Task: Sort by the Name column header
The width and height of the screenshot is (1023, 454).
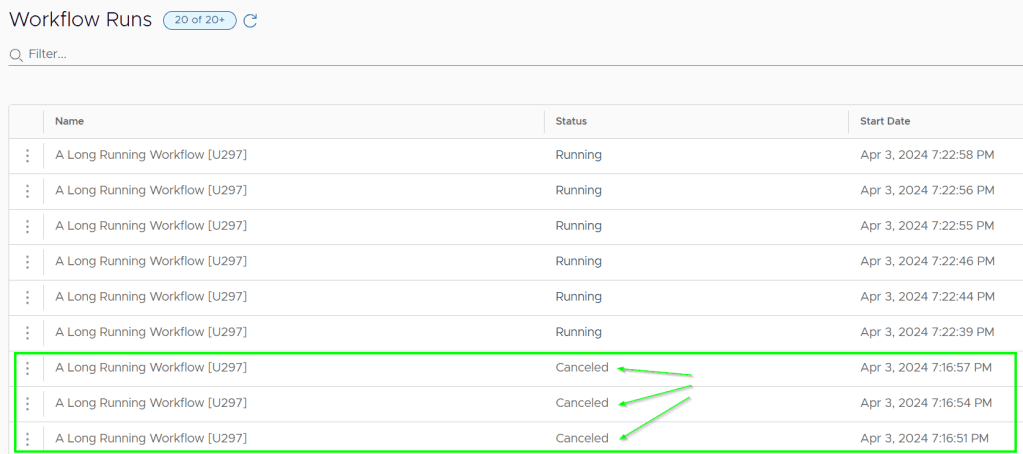Action: click(x=70, y=121)
